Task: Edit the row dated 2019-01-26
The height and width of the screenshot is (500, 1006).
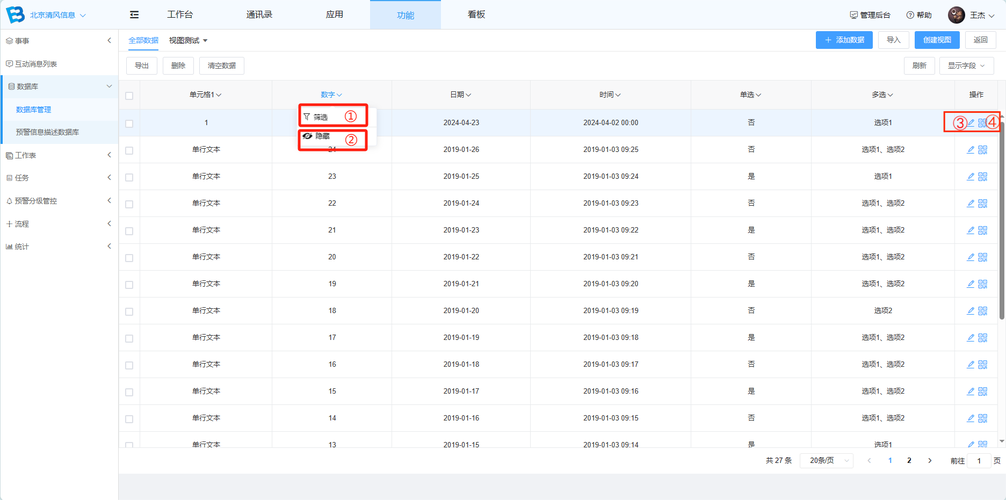Action: pyautogui.click(x=970, y=150)
